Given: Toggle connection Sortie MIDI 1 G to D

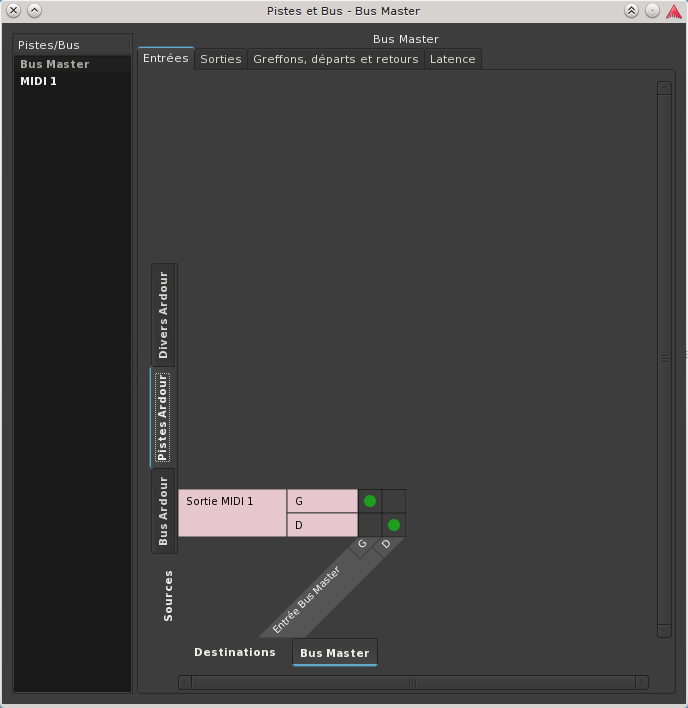Looking at the screenshot, I should (394, 501).
